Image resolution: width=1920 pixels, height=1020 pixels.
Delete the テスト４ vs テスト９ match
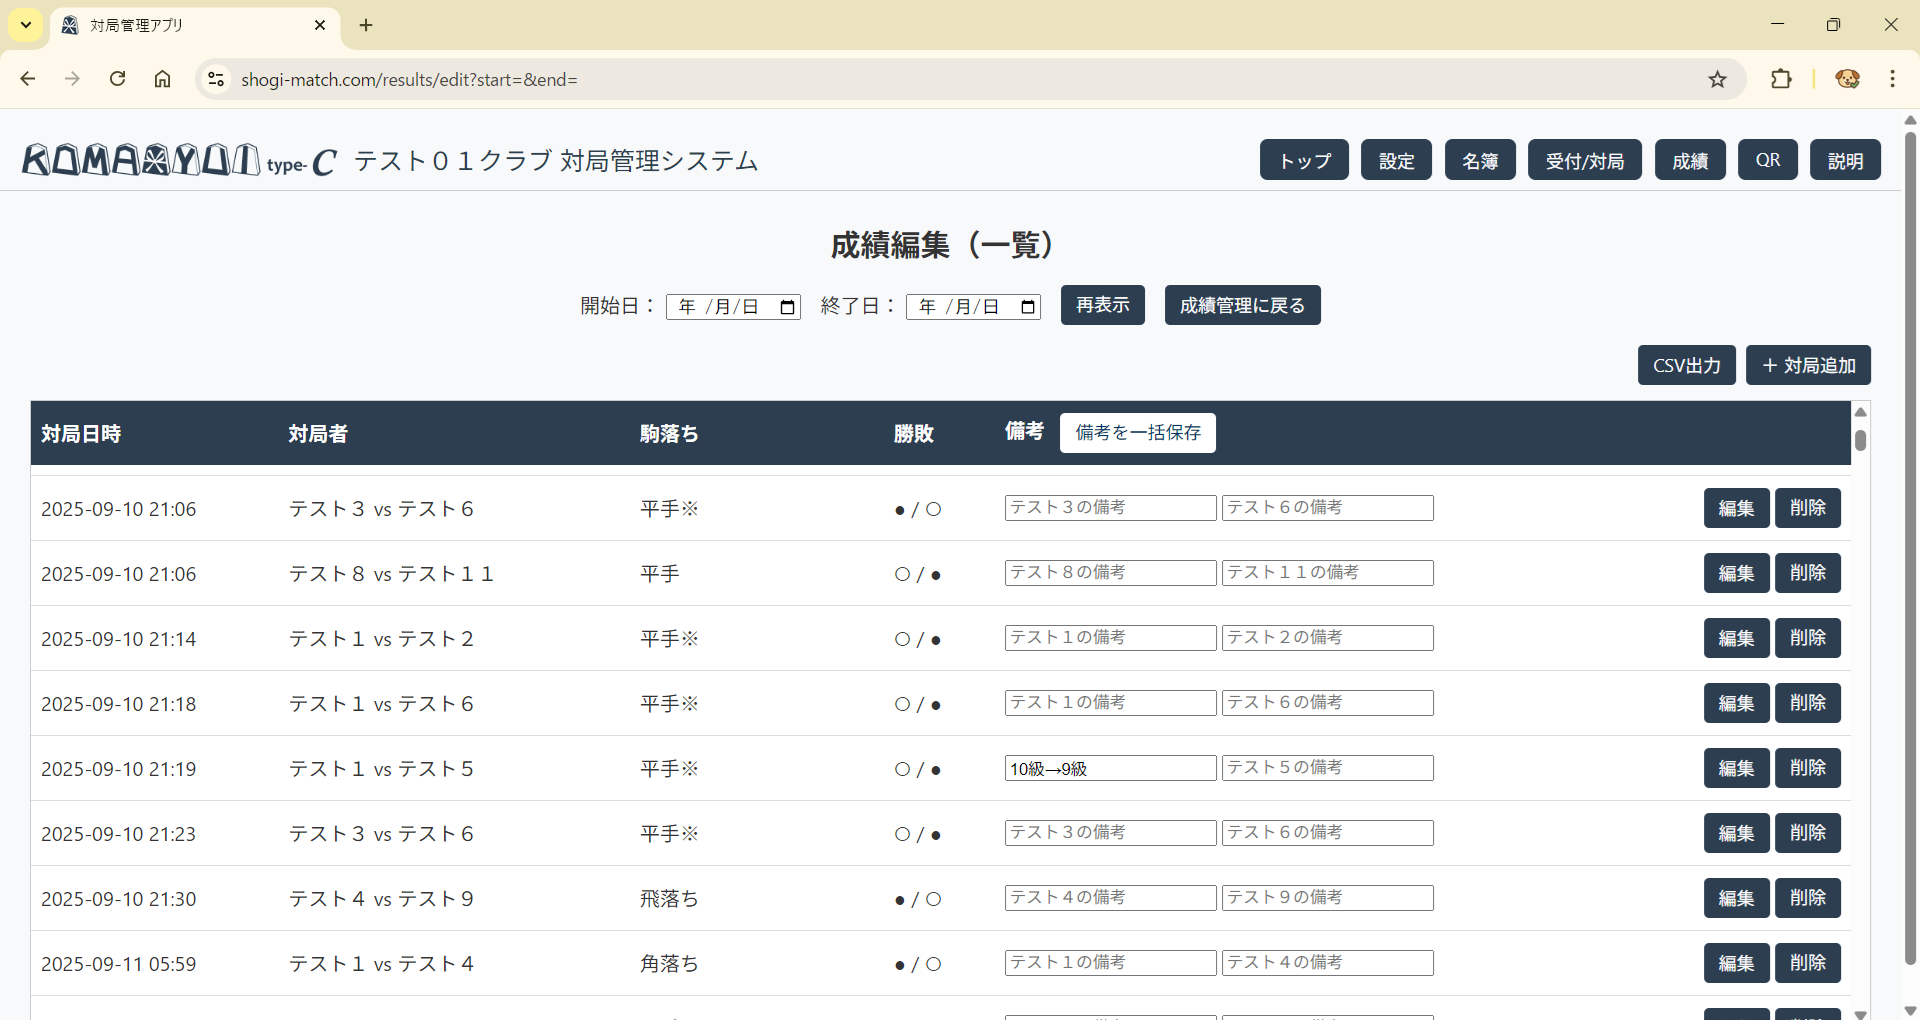pos(1807,898)
